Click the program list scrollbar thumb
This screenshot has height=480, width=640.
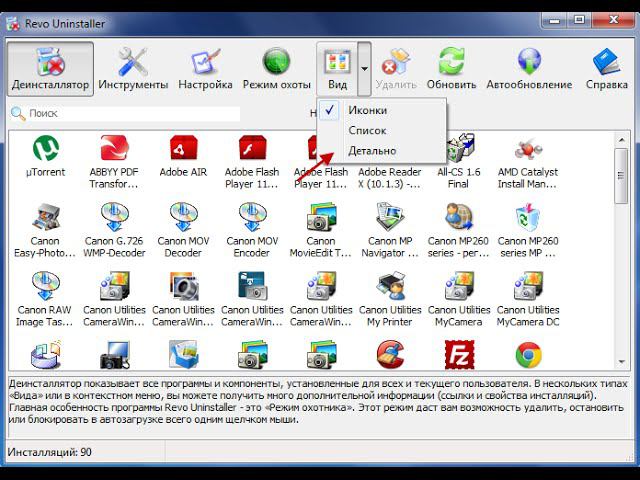(622, 176)
